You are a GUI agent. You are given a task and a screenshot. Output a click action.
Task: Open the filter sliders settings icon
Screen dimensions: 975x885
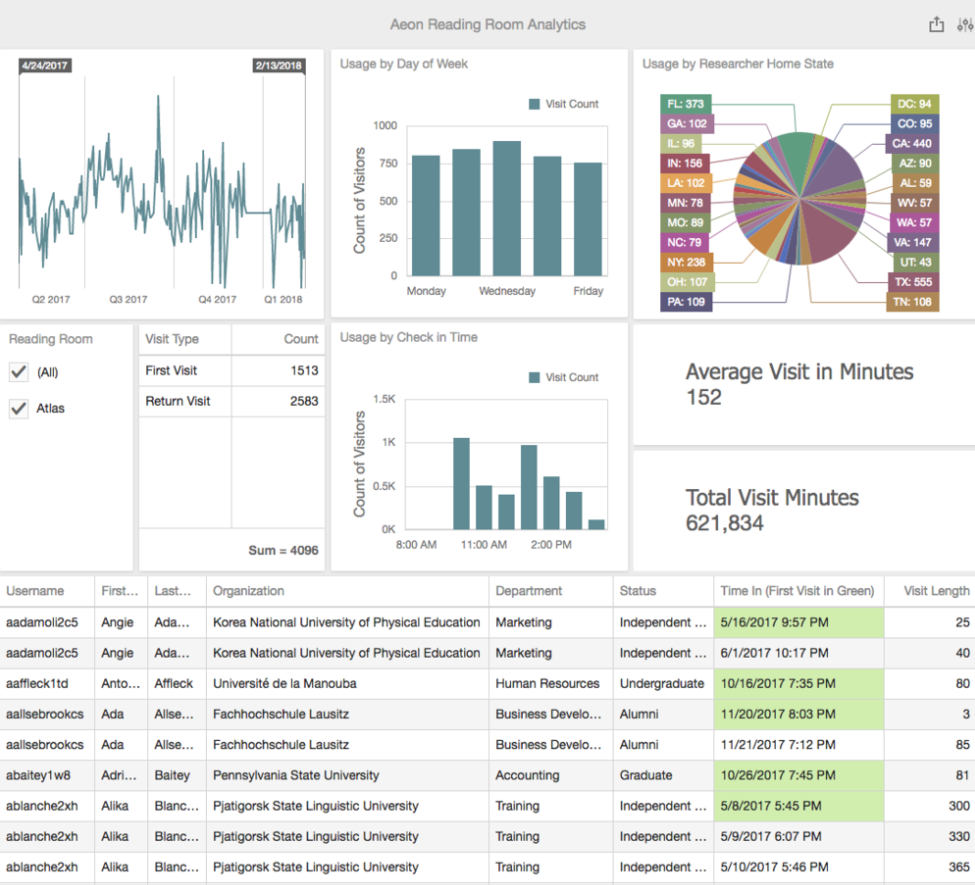point(965,25)
